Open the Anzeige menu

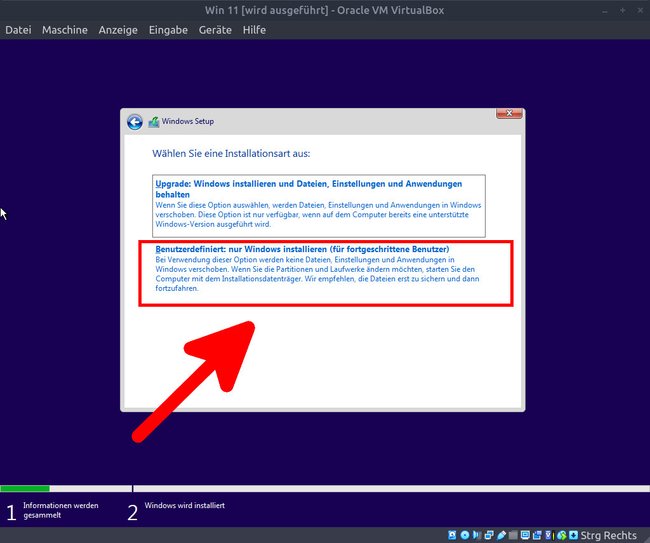[x=118, y=30]
